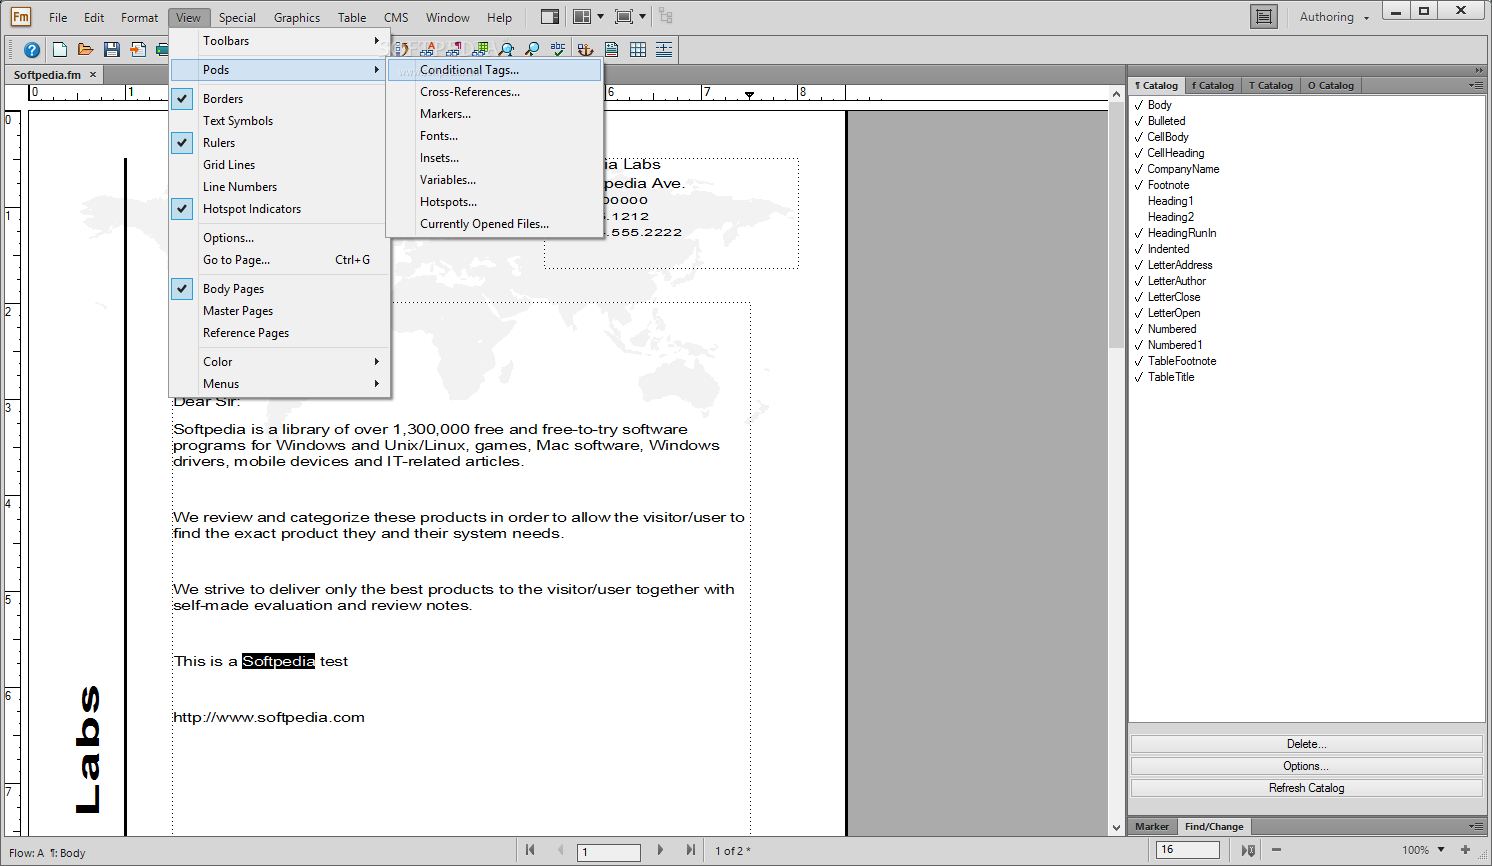Click the Open folder toolbar icon
This screenshot has height=866, width=1492.
click(x=86, y=50)
